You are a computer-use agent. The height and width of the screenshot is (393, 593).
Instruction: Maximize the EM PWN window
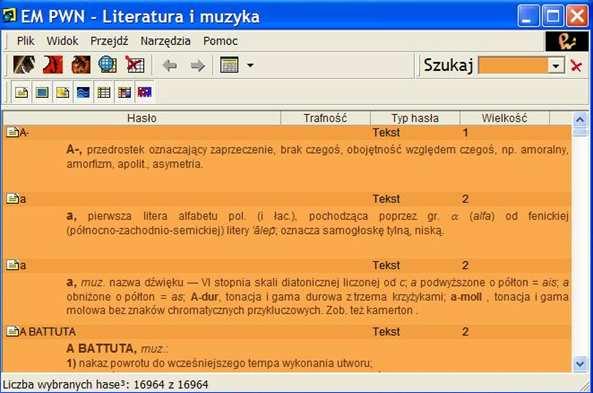[x=553, y=16]
